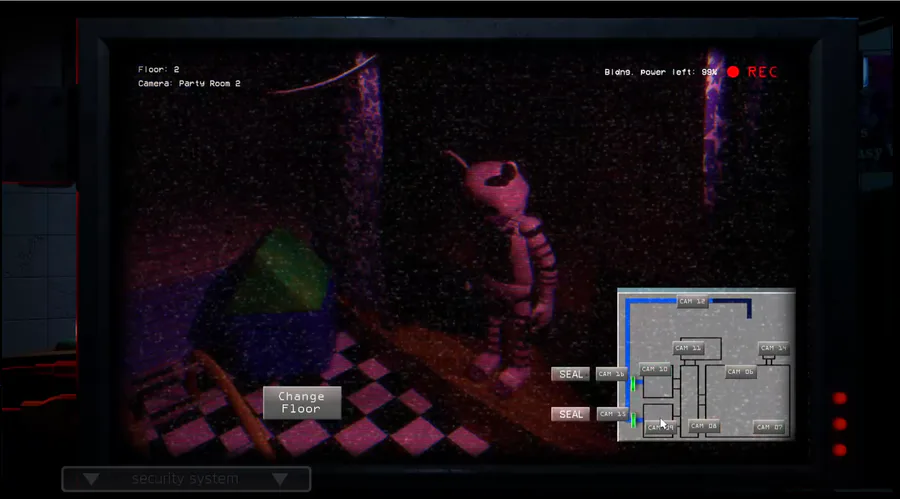
Task: Click the SEAL button next to CAM 15
Action: pos(571,415)
